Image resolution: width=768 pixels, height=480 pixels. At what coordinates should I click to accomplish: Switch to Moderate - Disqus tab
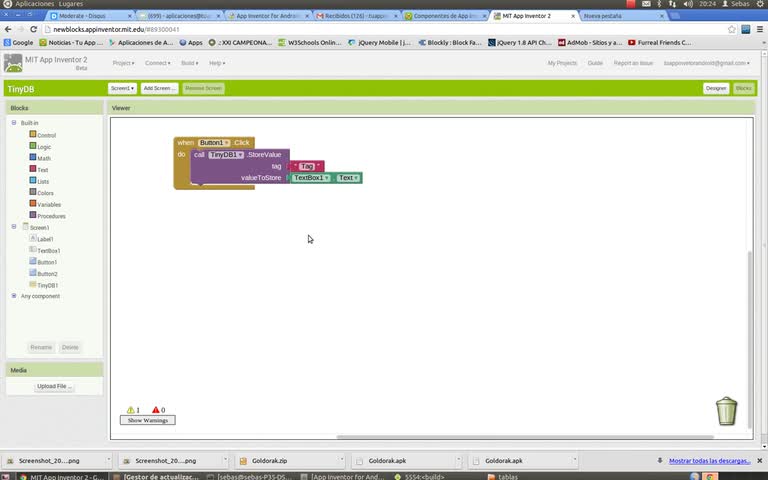pyautogui.click(x=91, y=16)
